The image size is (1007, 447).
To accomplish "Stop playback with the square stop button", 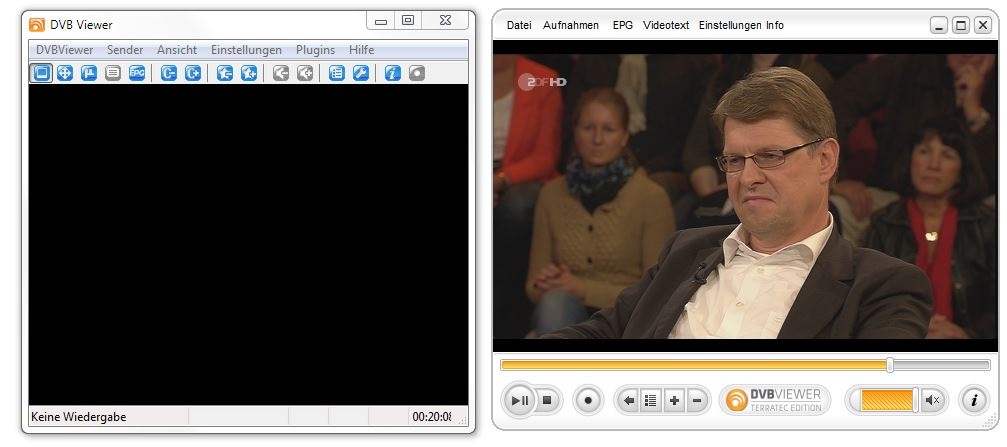I will pyautogui.click(x=547, y=401).
